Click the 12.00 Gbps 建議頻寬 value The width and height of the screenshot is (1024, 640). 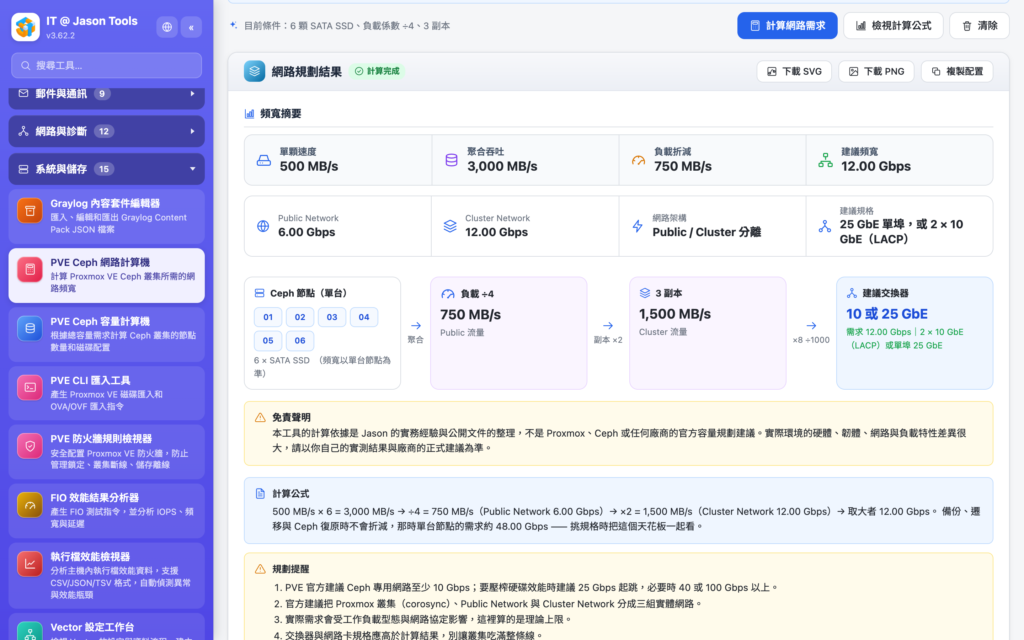[x=876, y=167]
